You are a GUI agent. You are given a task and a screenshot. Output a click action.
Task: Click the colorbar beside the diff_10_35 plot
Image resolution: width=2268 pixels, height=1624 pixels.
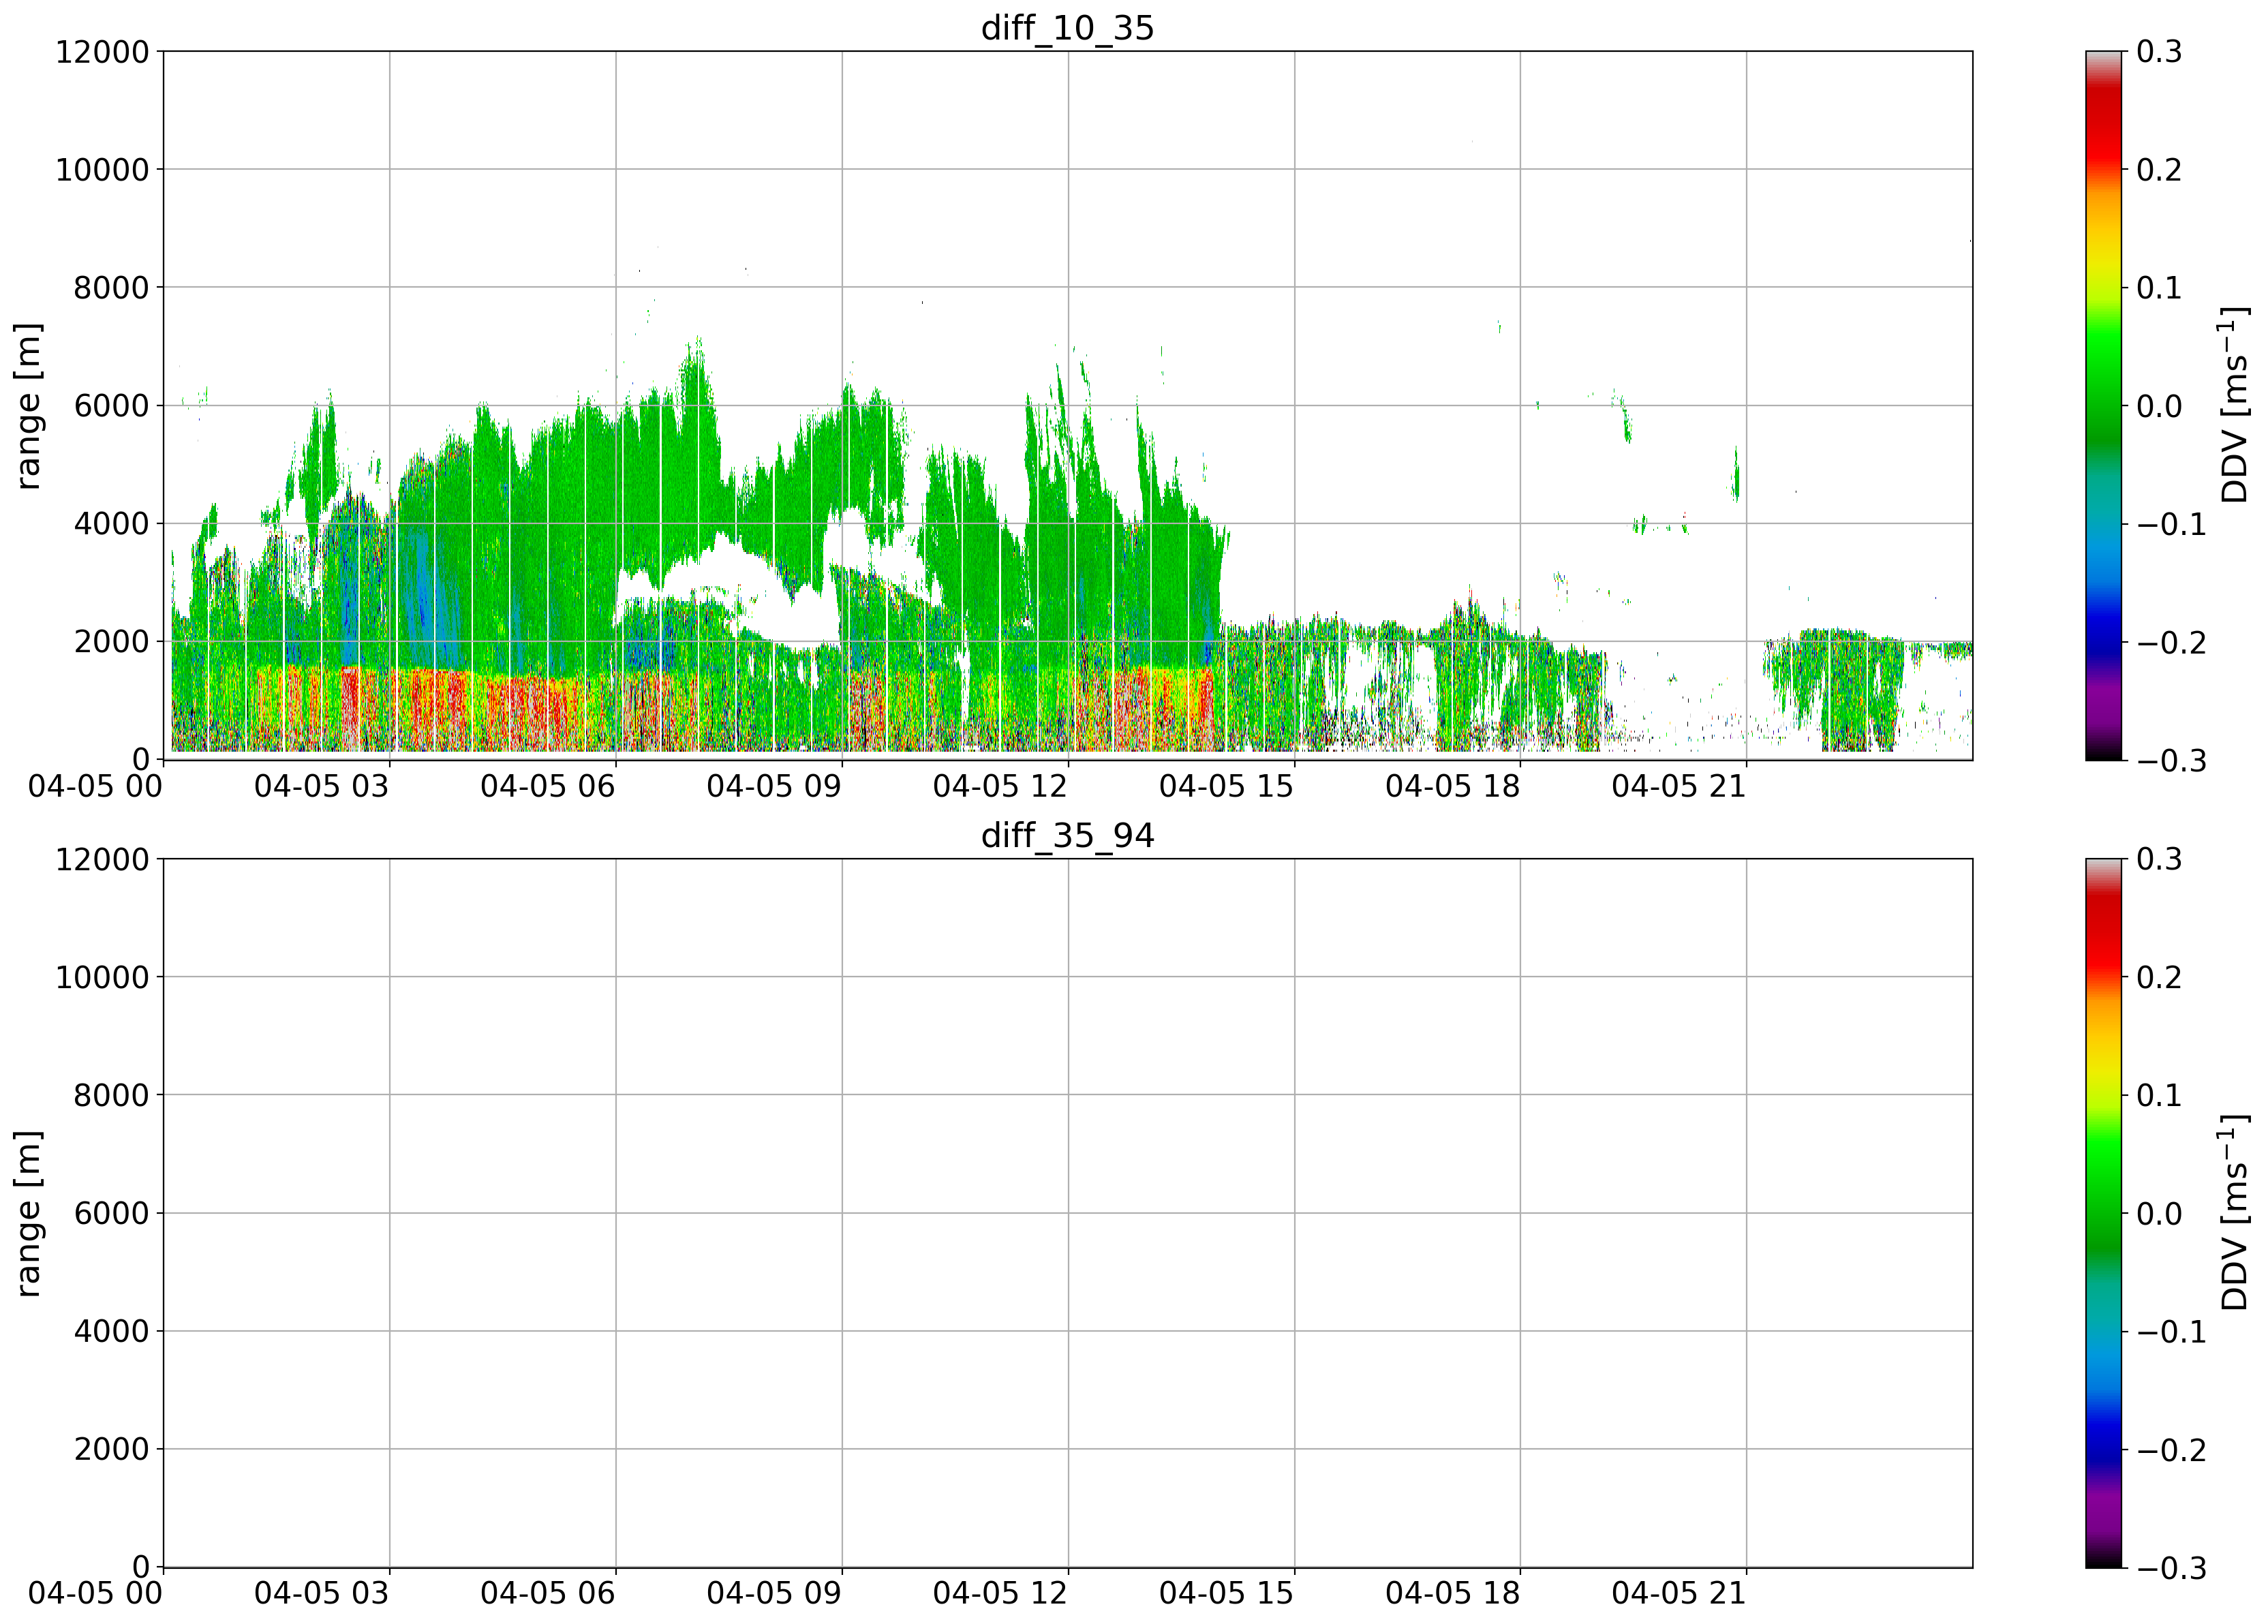(2103, 406)
